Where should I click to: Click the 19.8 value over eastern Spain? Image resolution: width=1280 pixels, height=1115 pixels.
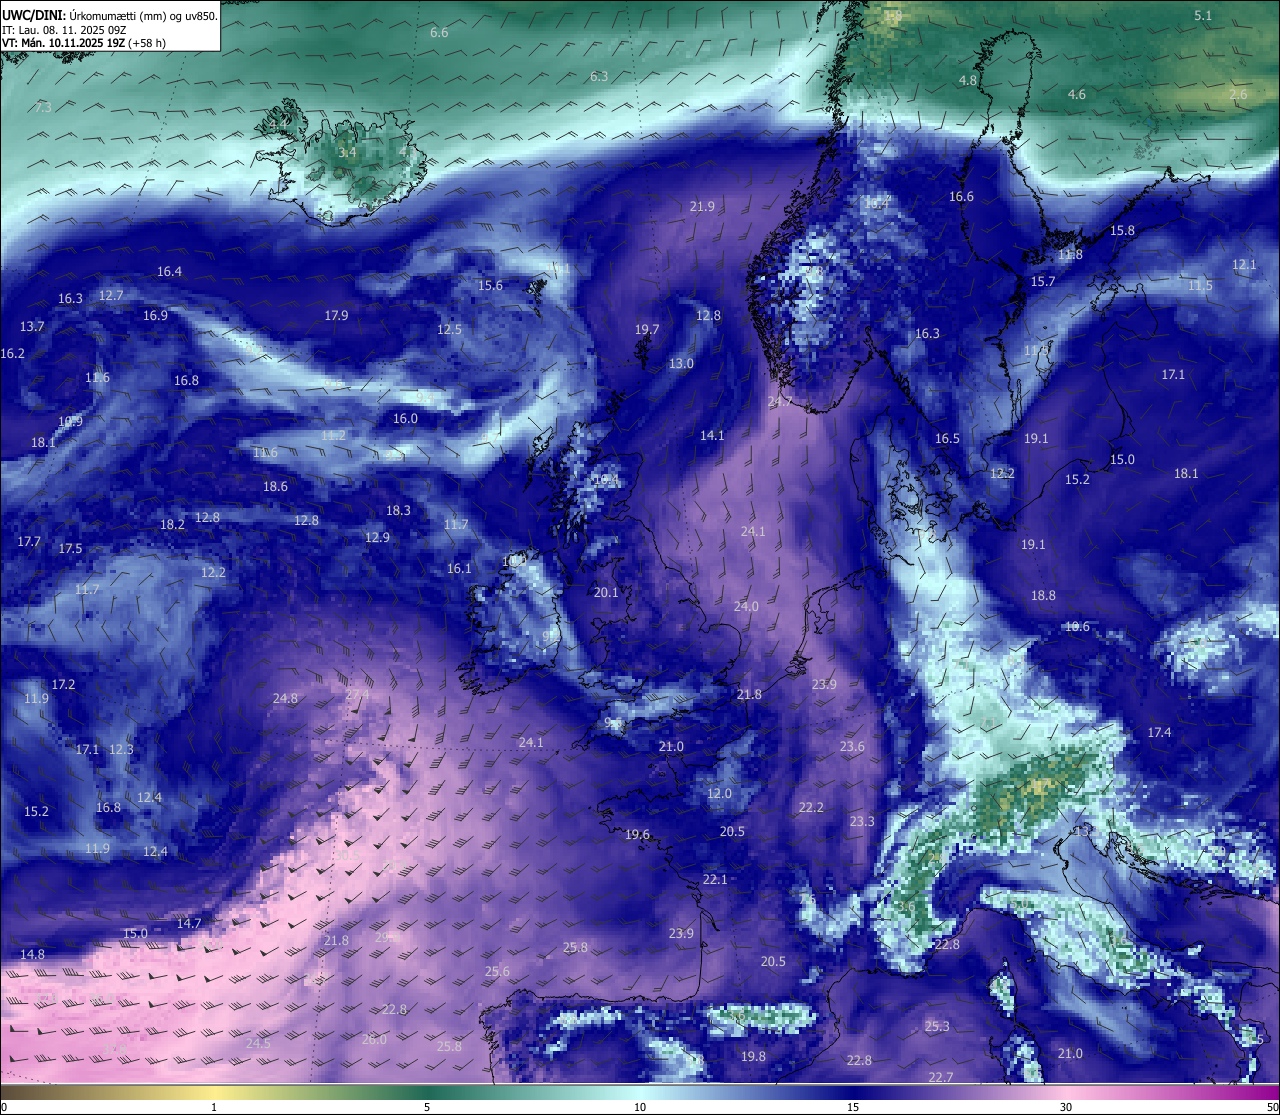(753, 1057)
